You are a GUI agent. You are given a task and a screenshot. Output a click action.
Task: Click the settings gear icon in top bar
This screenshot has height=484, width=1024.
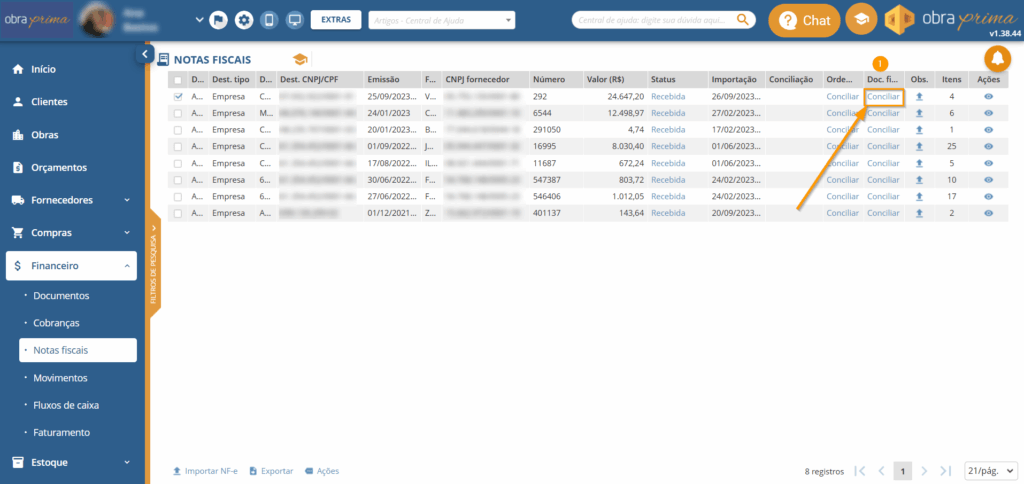(x=243, y=20)
